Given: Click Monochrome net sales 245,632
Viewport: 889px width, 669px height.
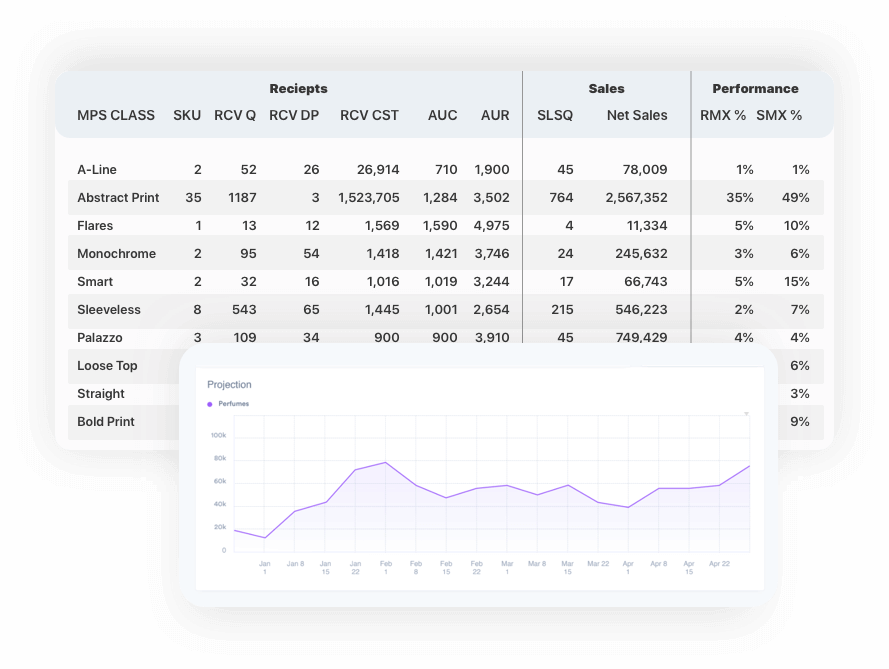Looking at the screenshot, I should coord(641,253).
